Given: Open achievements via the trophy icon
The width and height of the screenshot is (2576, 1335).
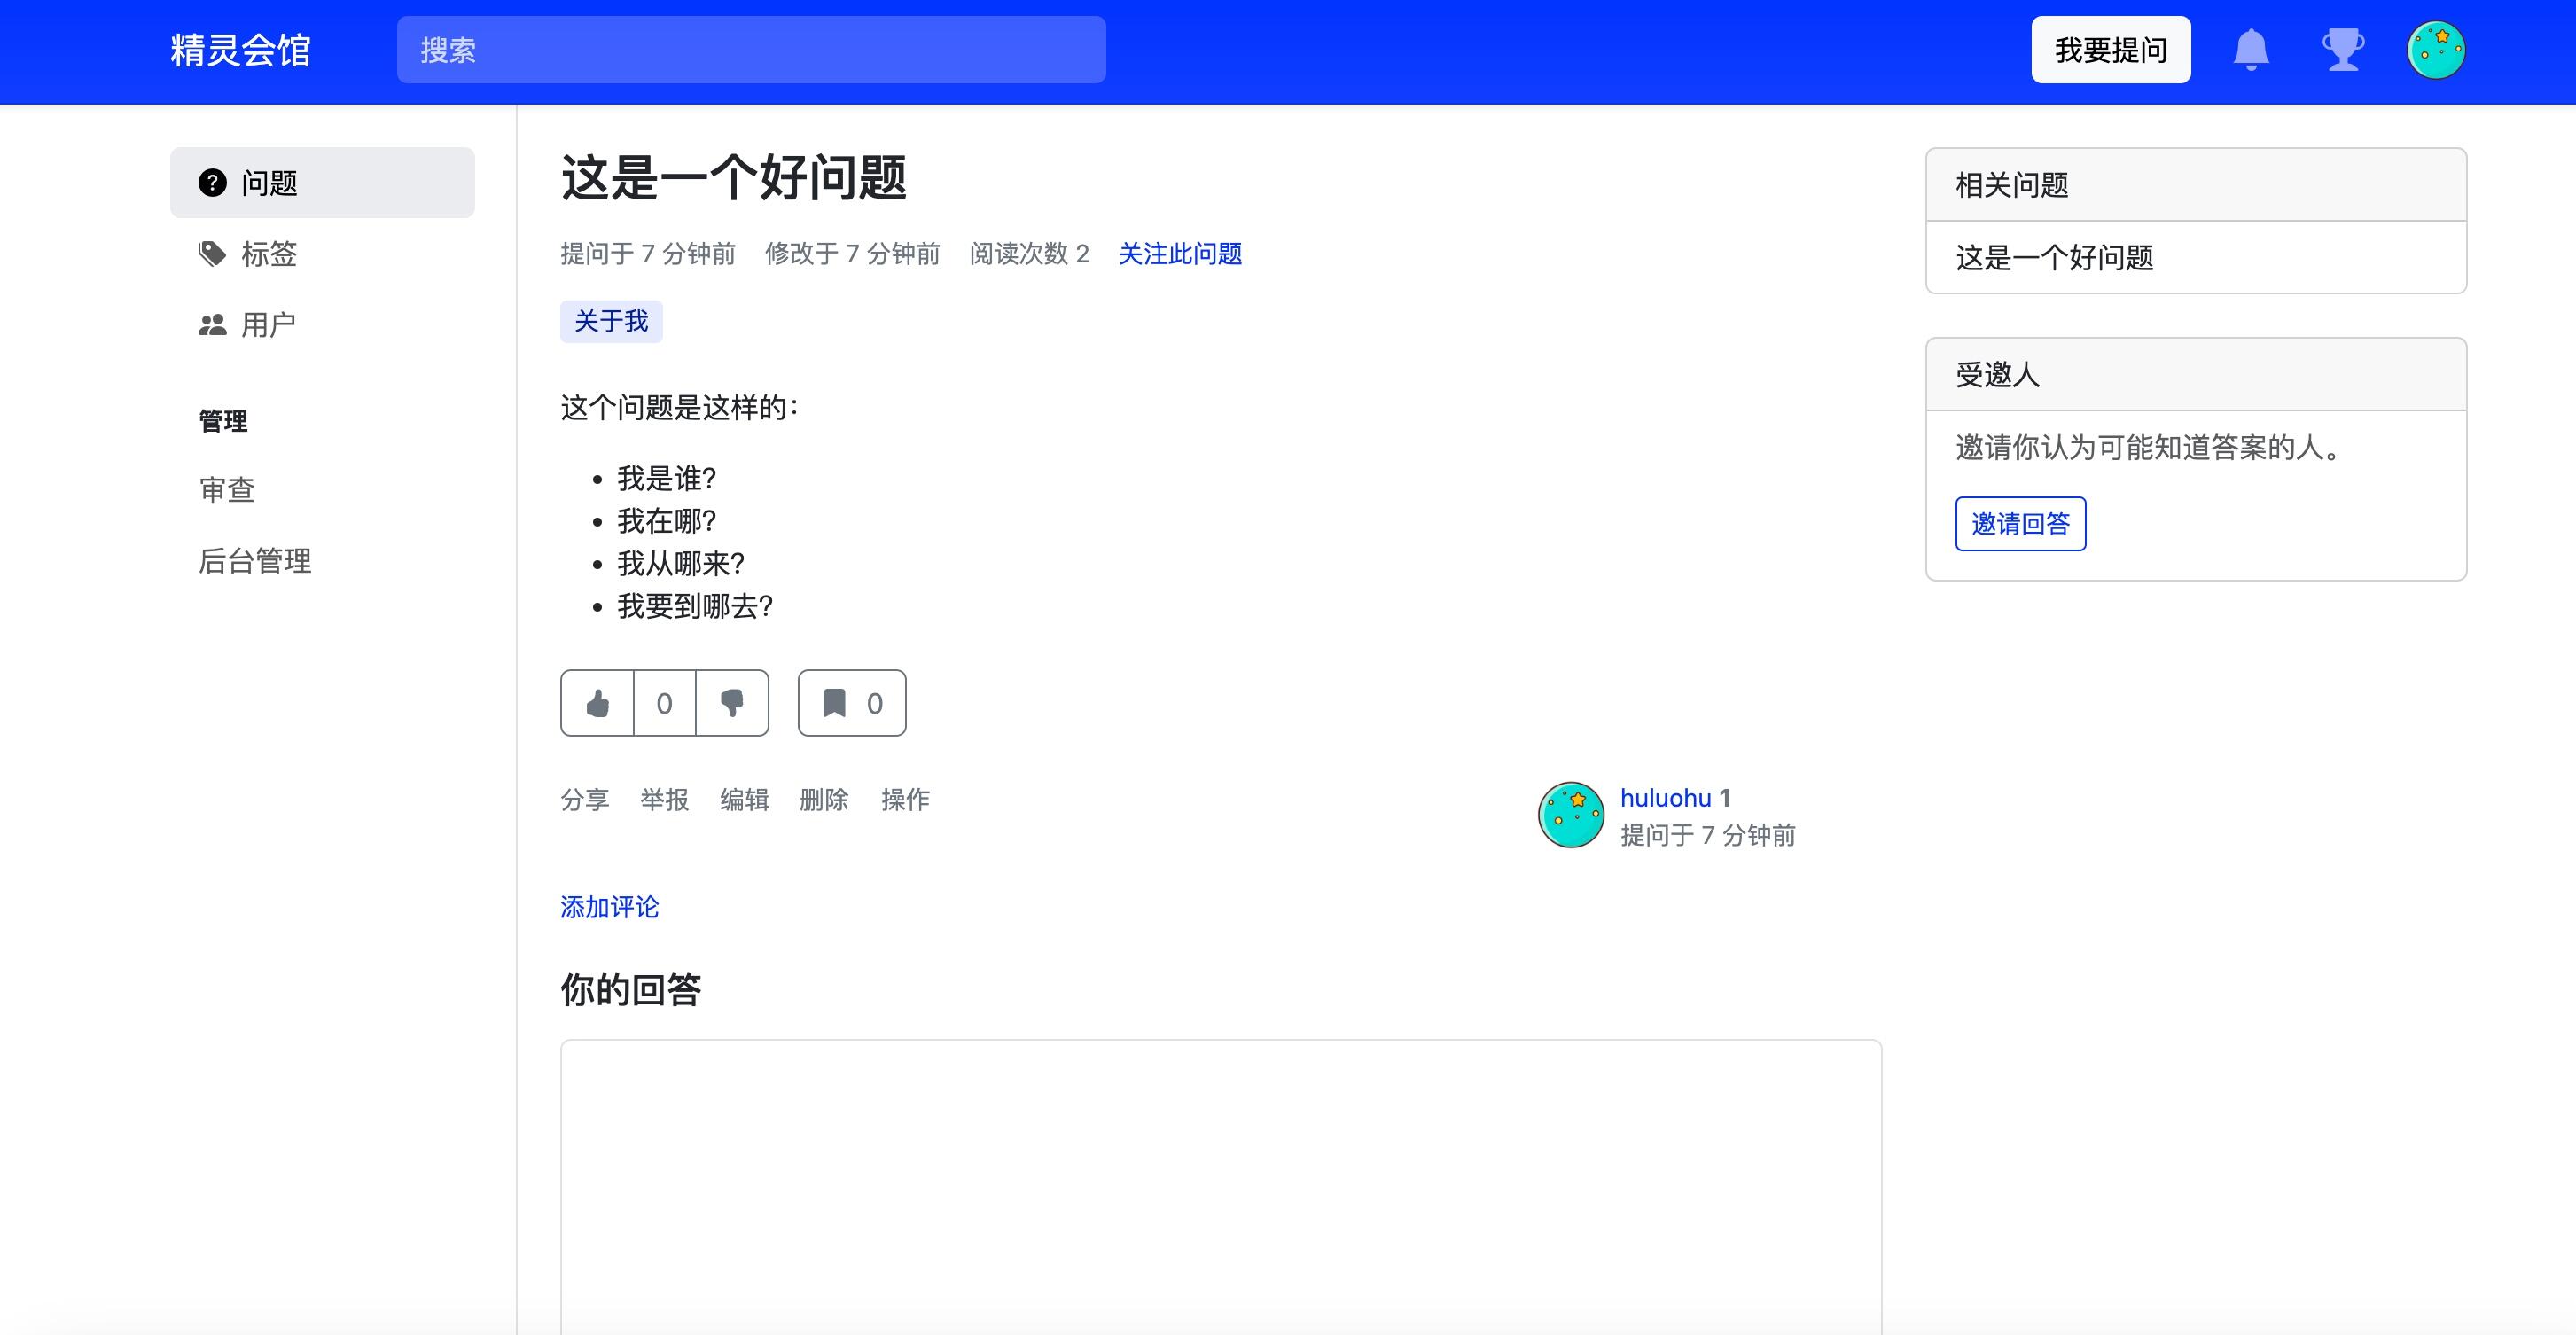Looking at the screenshot, I should [2342, 50].
